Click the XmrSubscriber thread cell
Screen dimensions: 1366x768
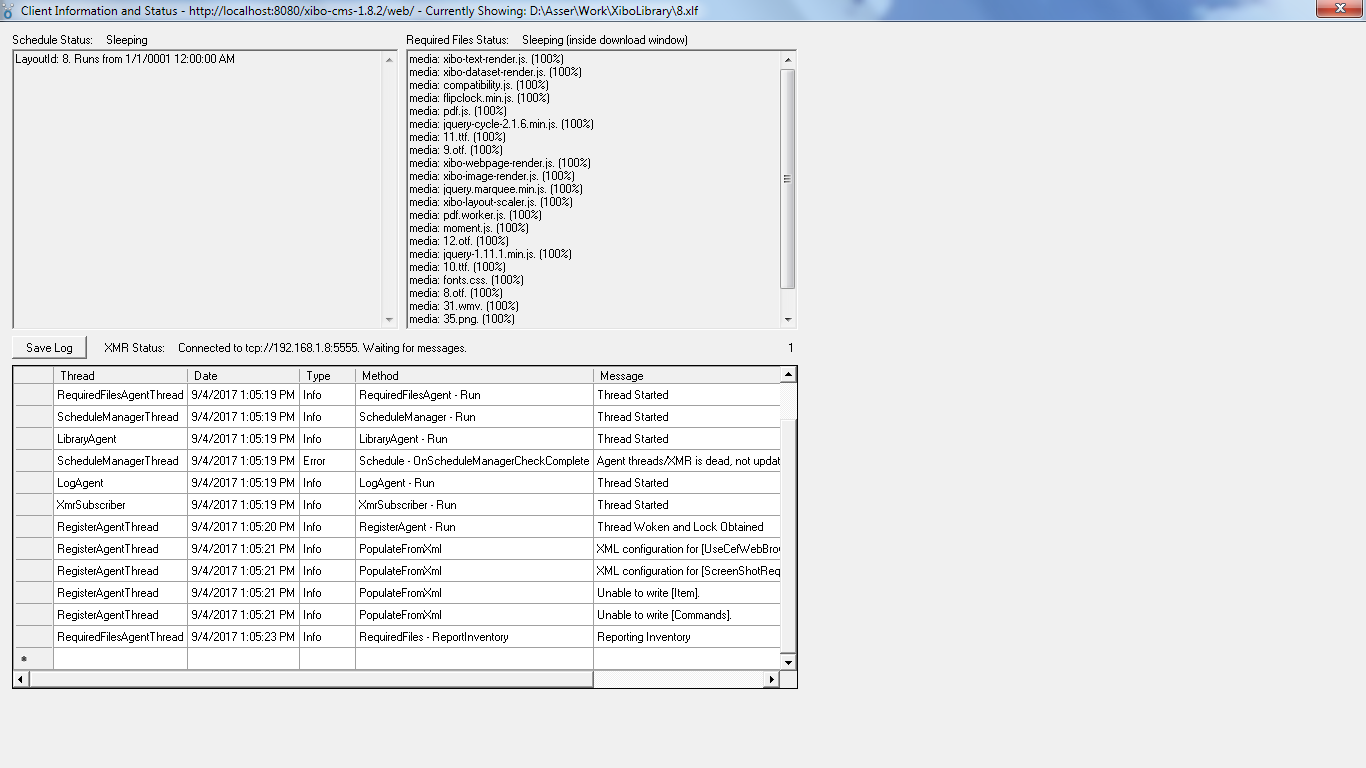(121, 505)
